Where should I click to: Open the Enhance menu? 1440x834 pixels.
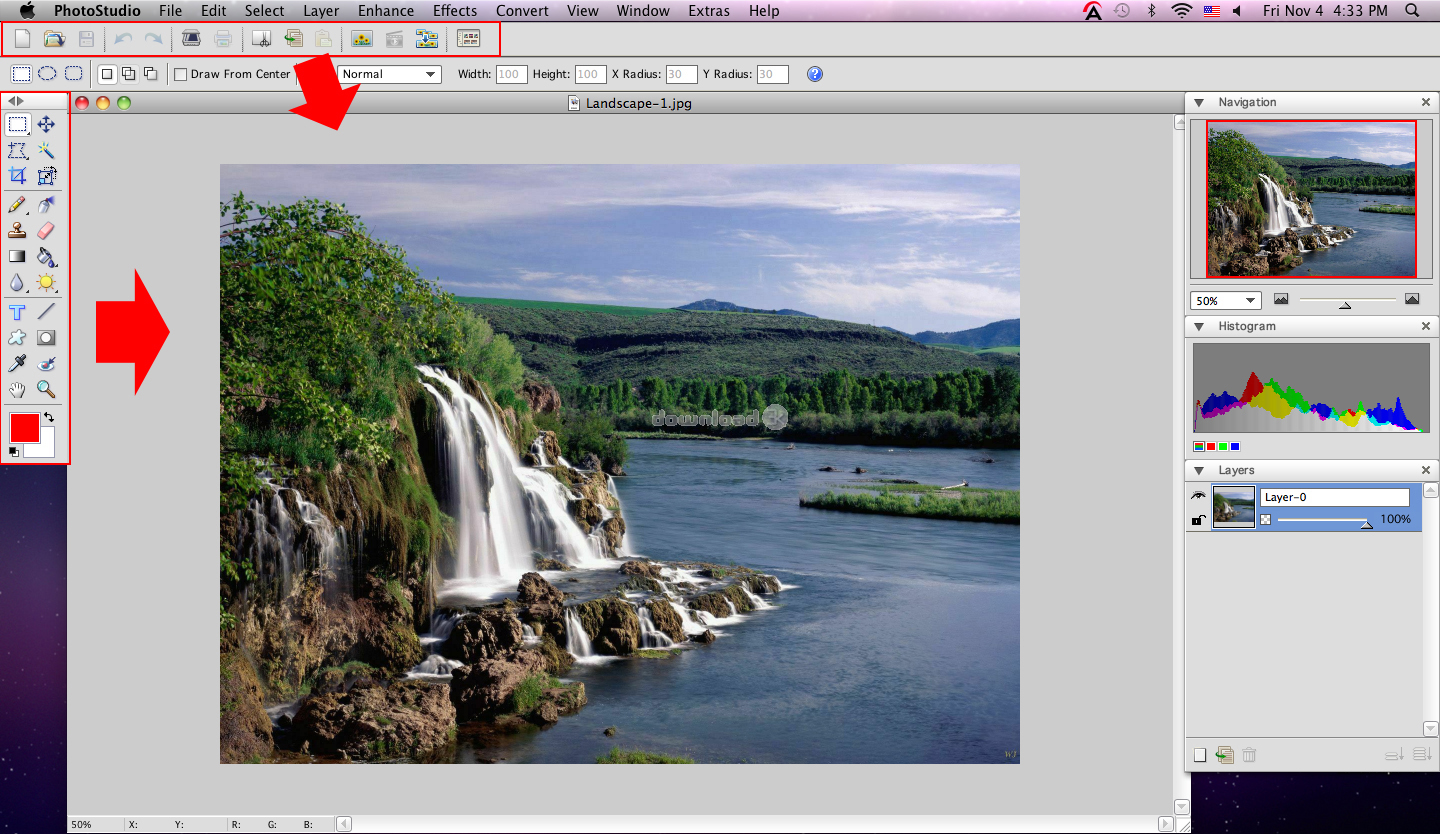point(385,11)
